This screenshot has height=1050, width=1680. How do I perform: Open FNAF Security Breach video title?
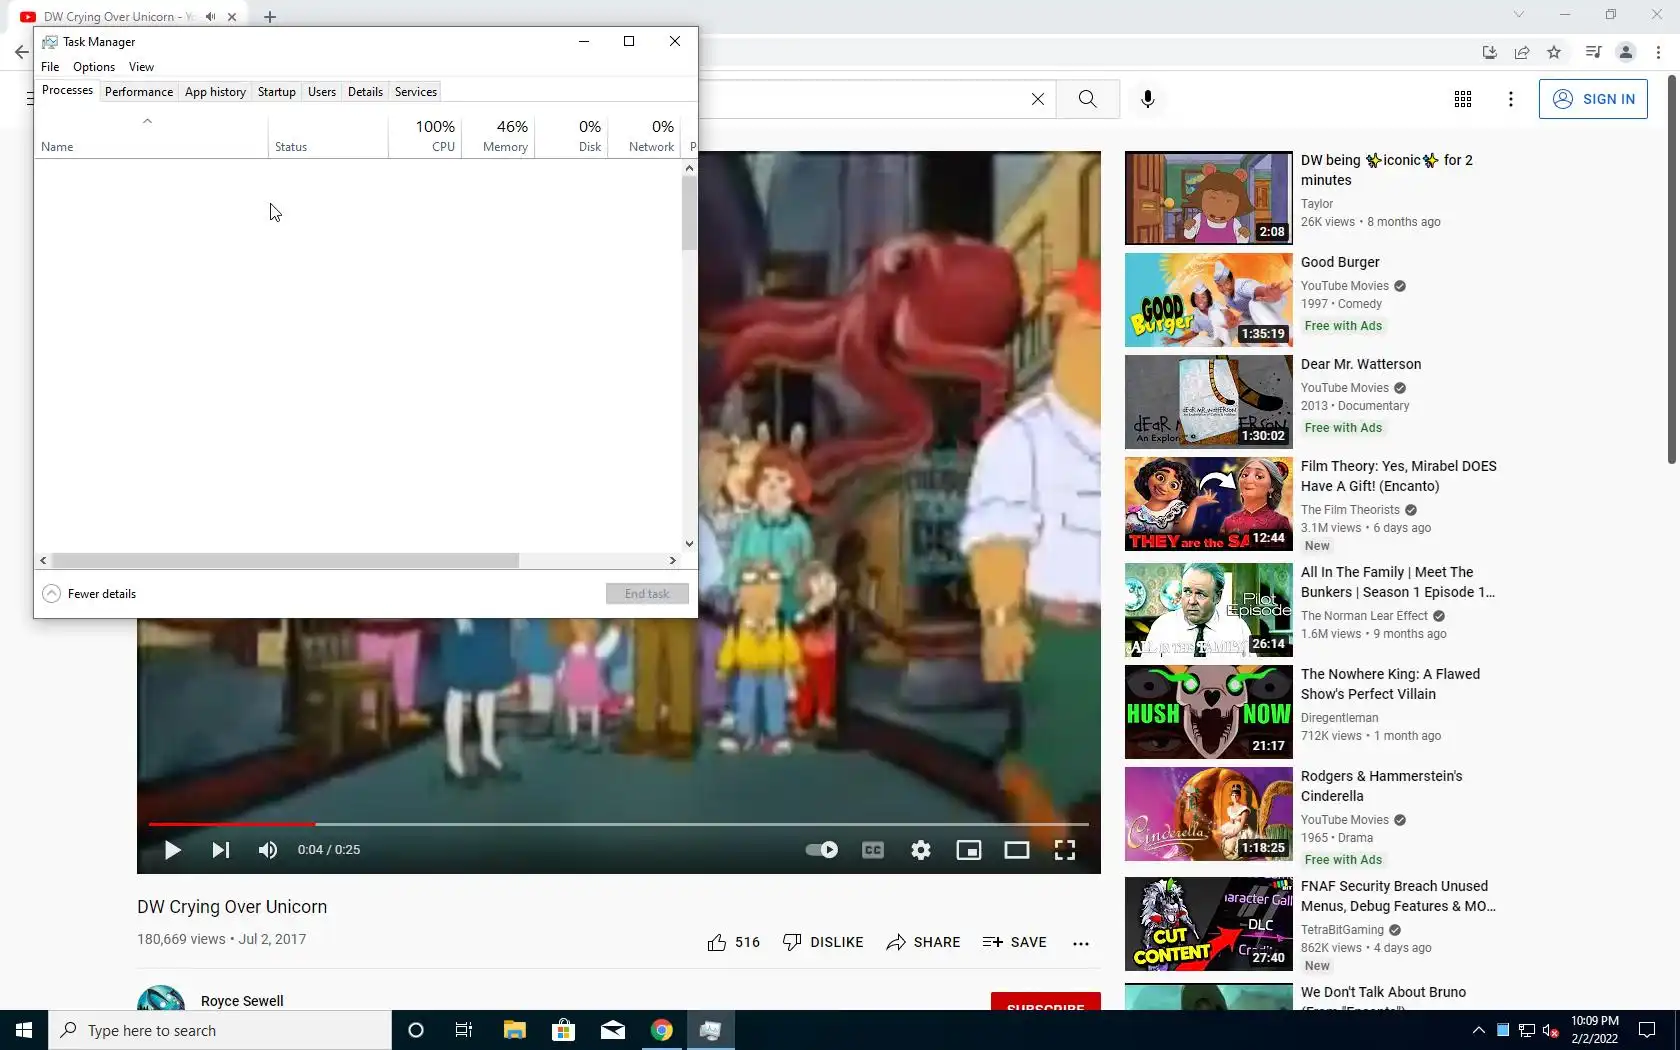1398,896
